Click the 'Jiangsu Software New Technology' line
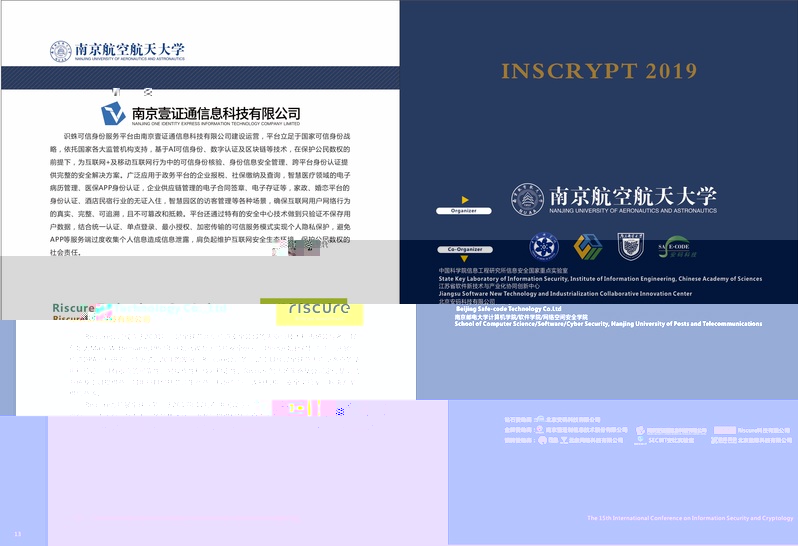Viewport: 798px width, 546px height. tap(565, 294)
